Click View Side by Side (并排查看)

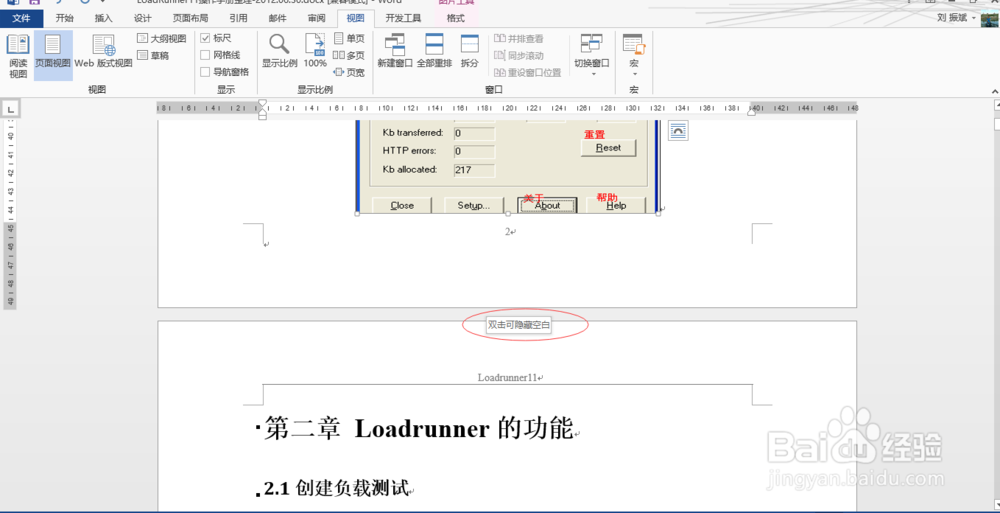519,39
